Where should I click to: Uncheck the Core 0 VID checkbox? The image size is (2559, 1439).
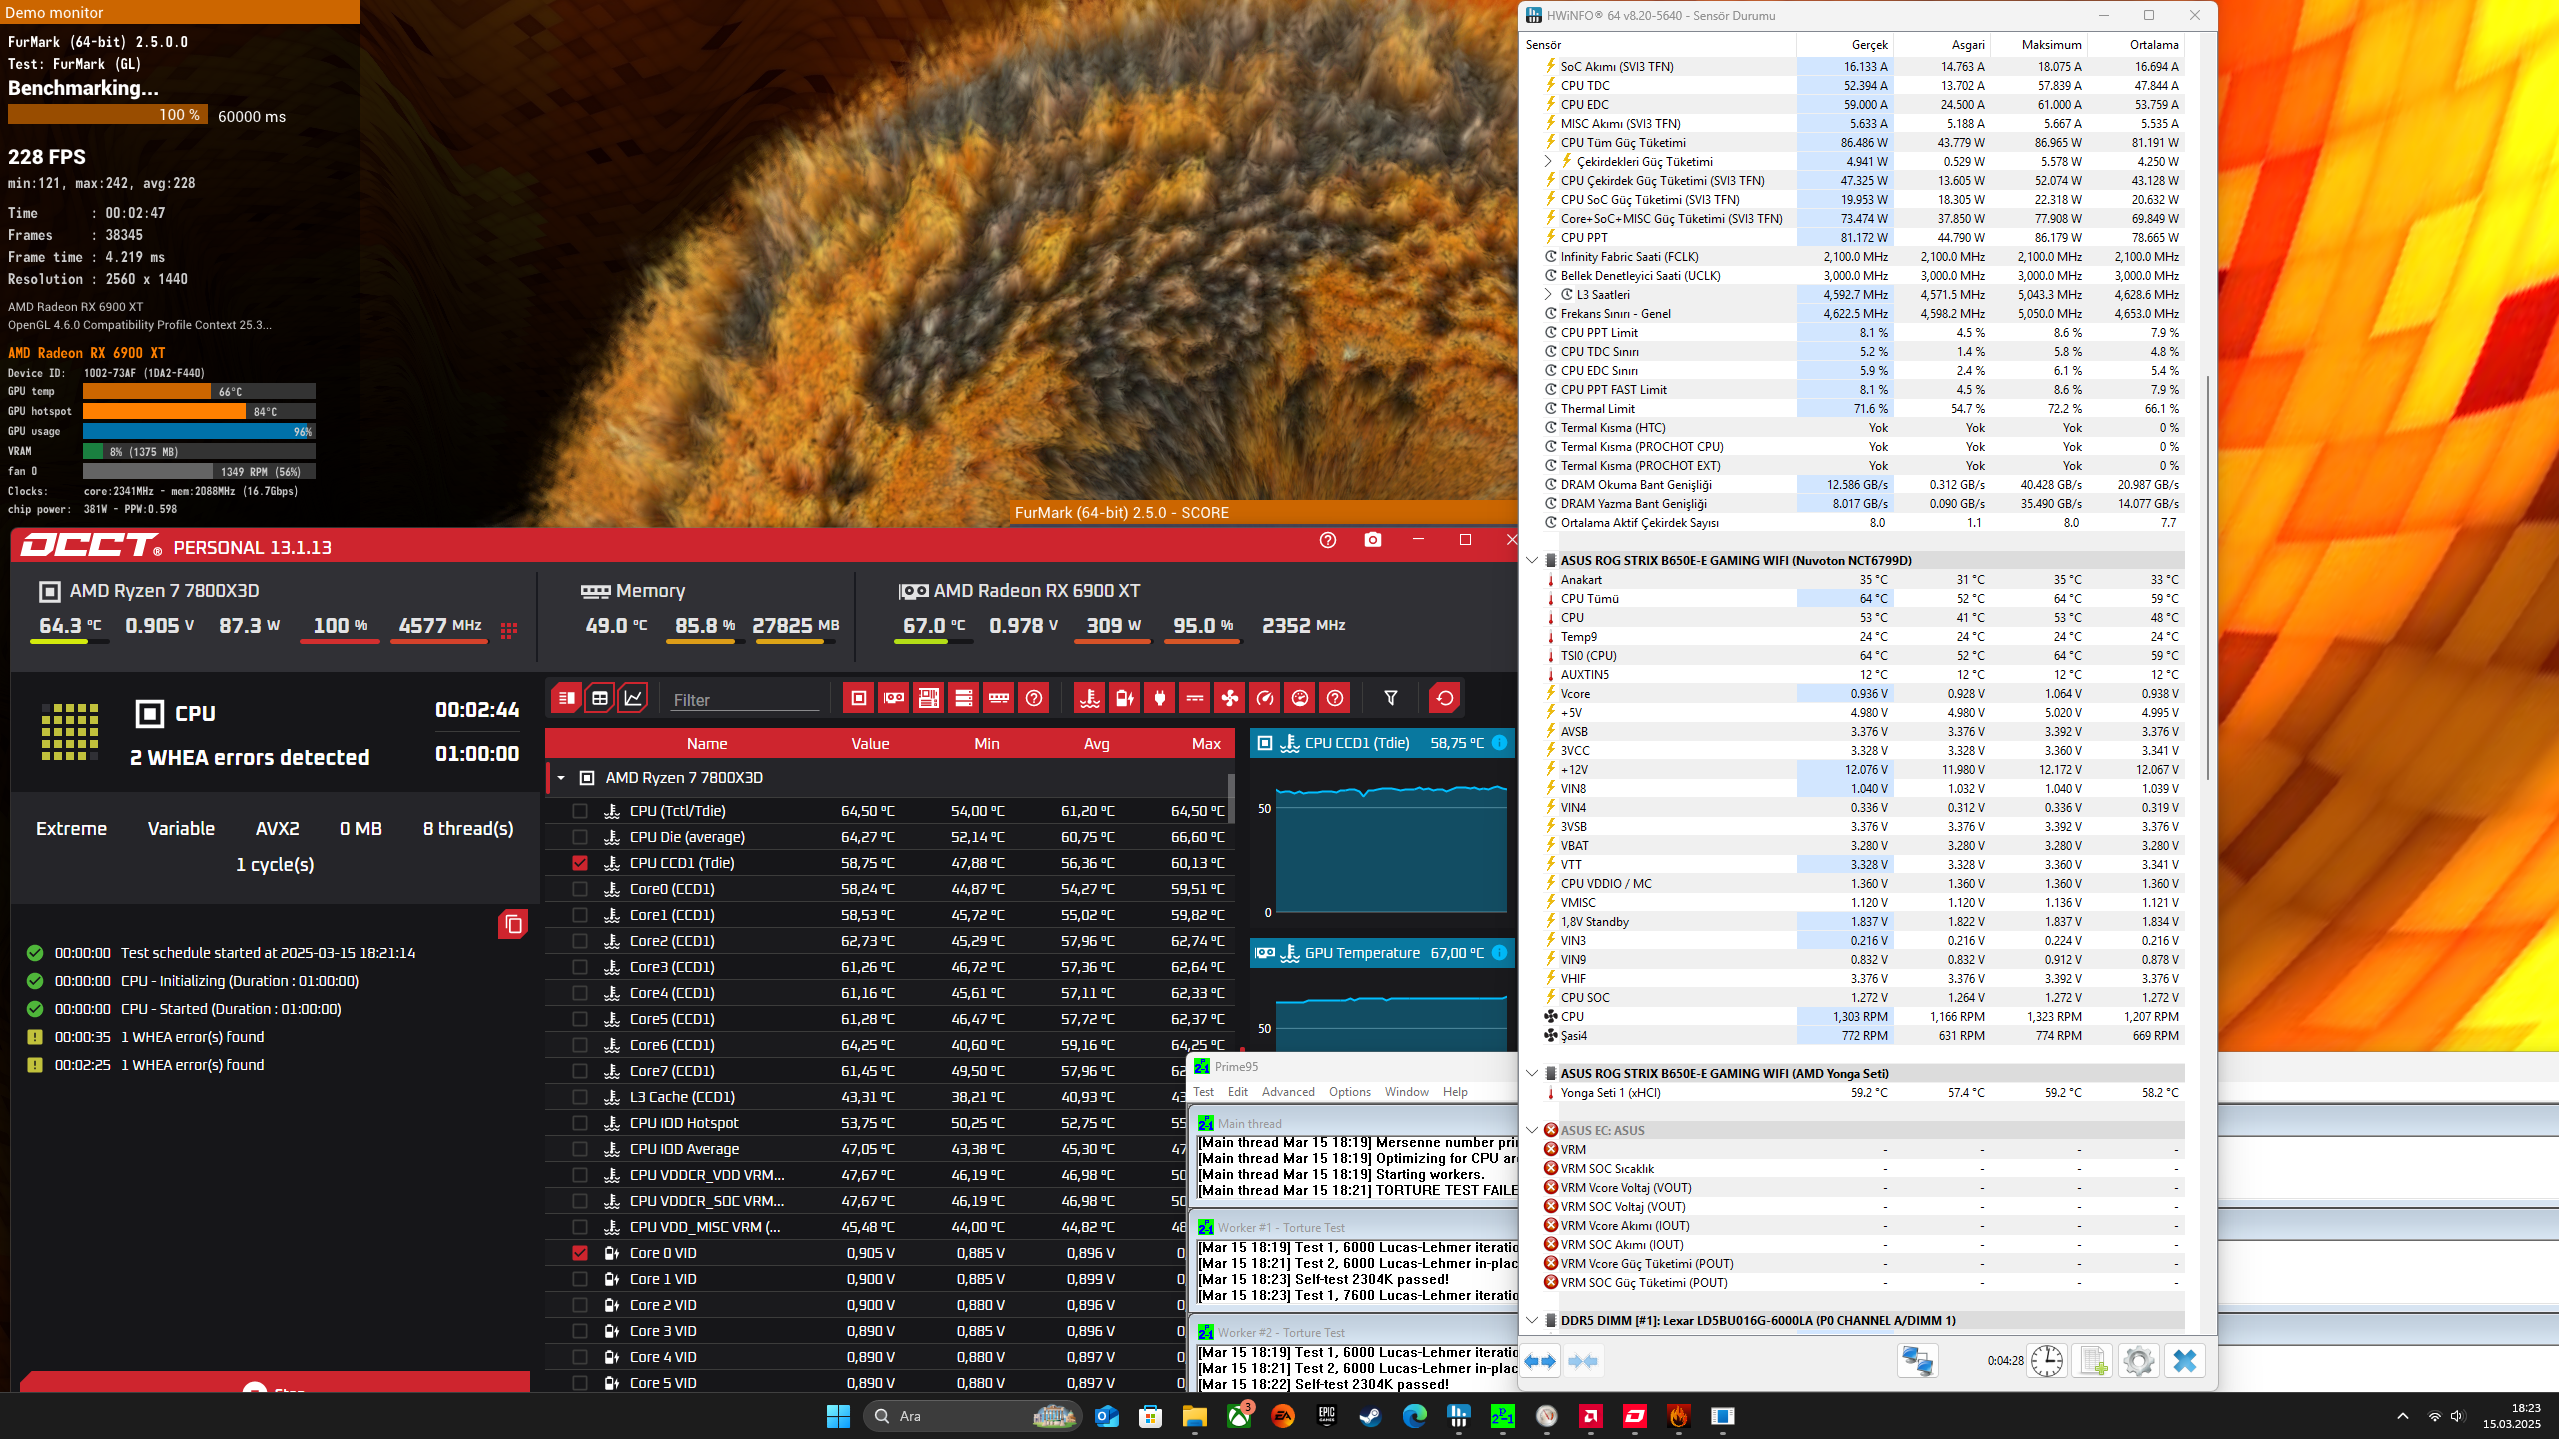(580, 1253)
